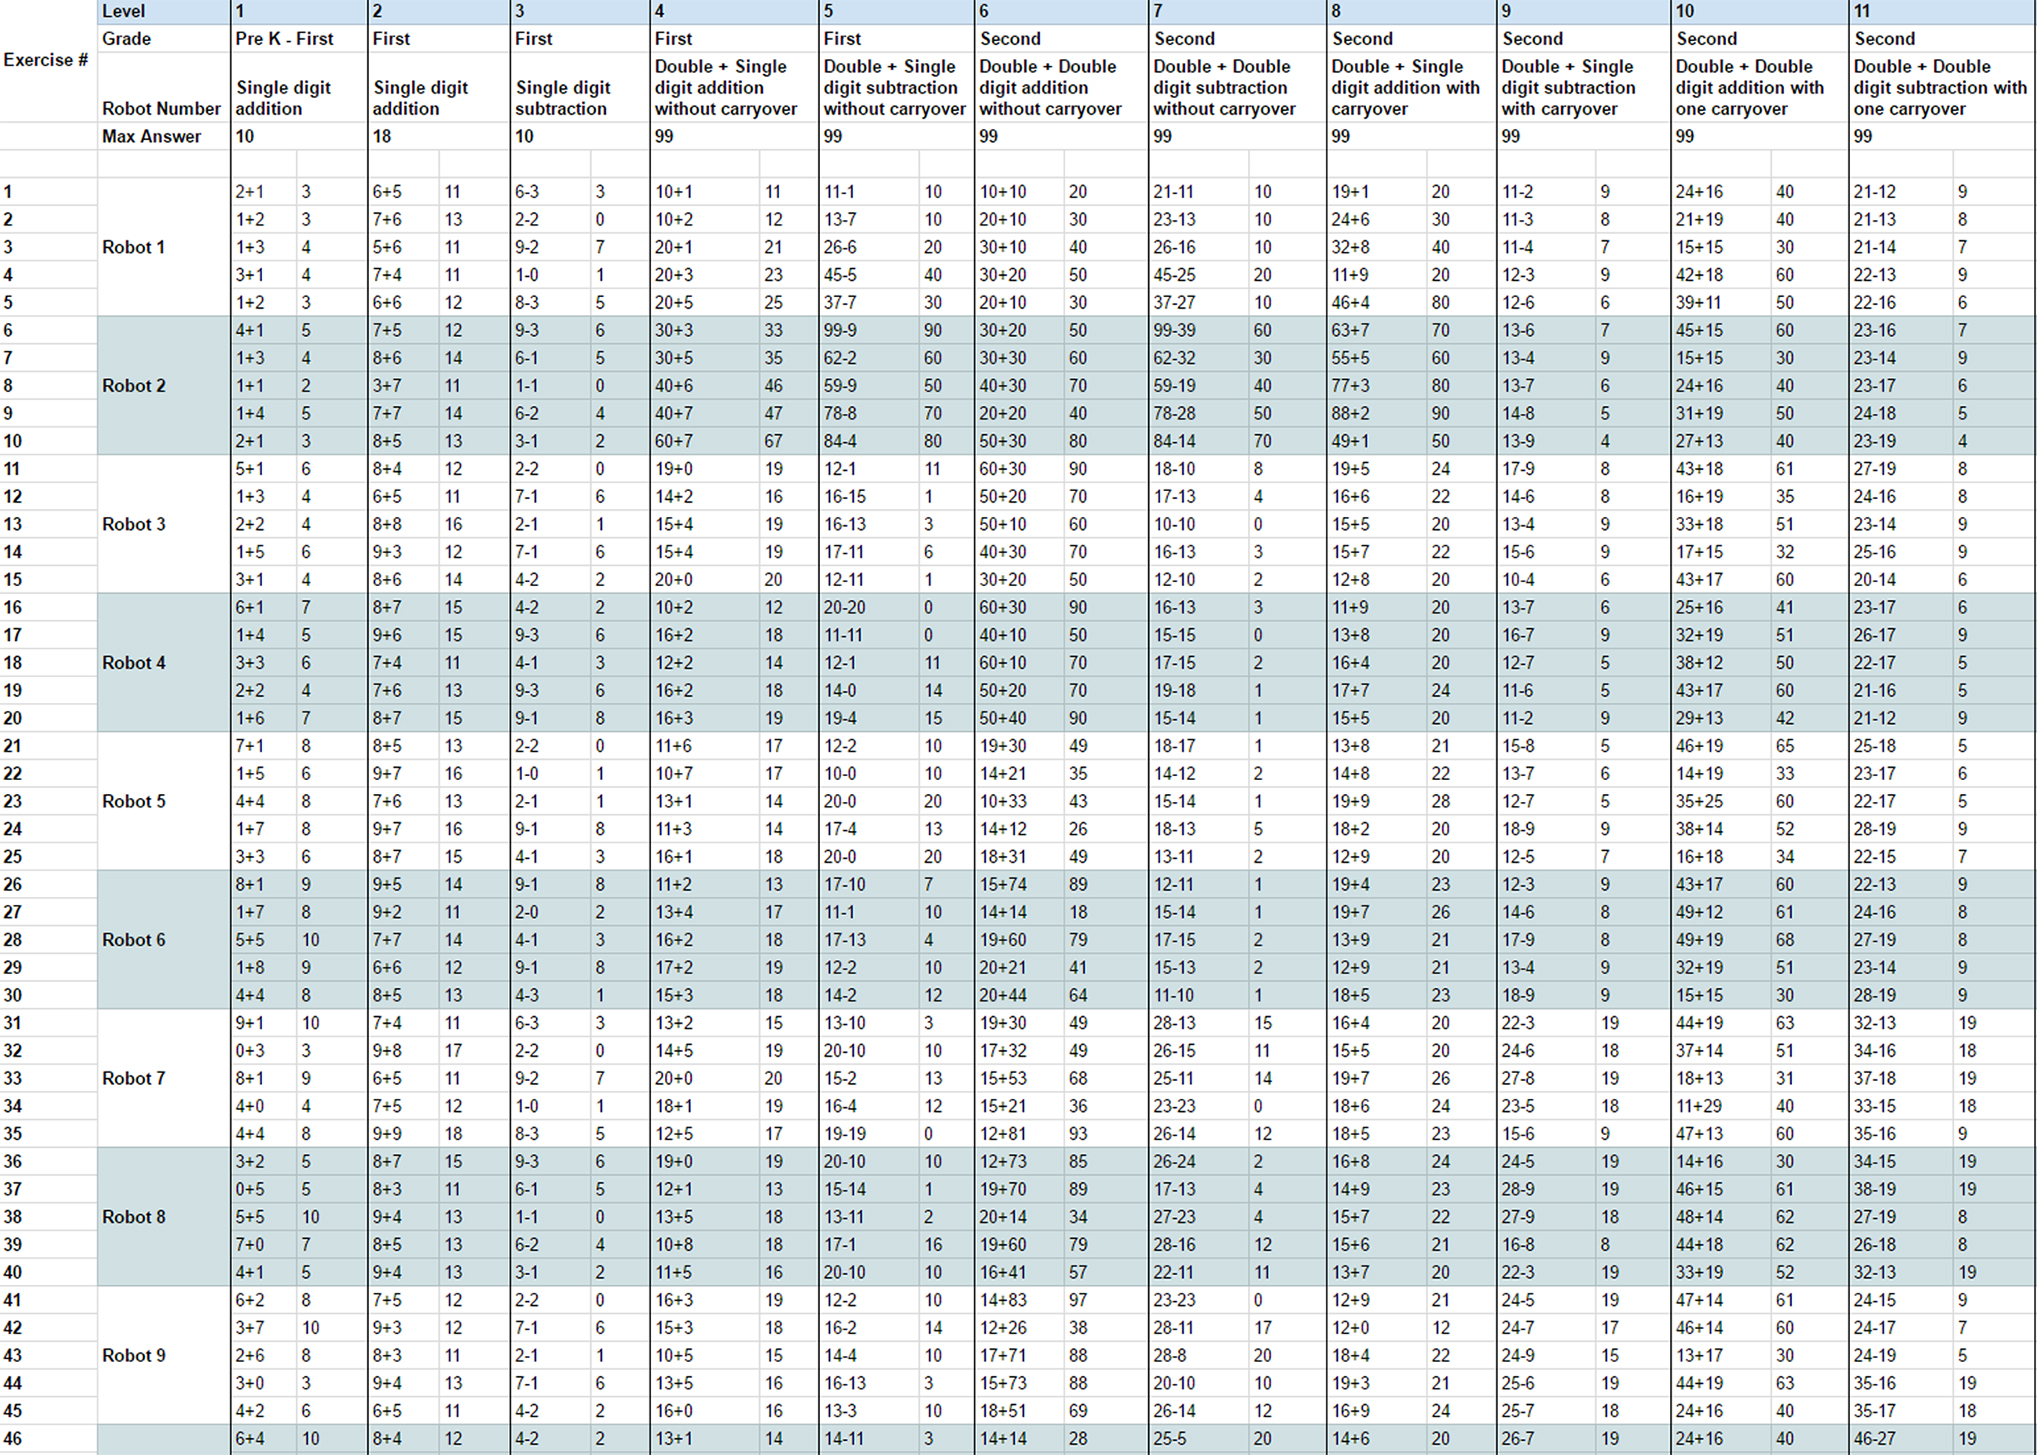The height and width of the screenshot is (1455, 2037).
Task: Select the 'Robot 7' label
Action: 134,1078
